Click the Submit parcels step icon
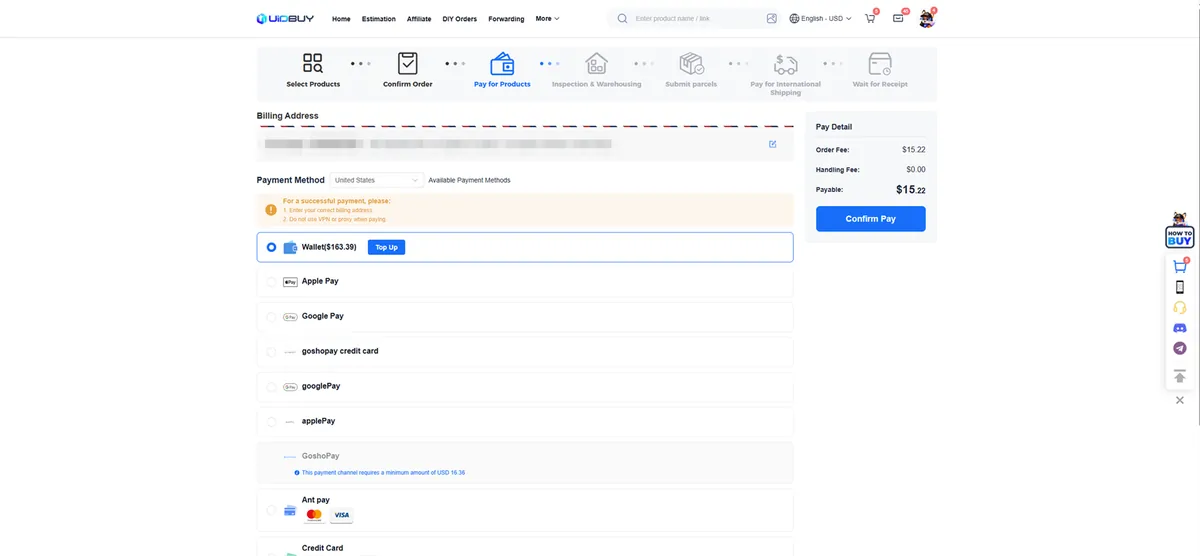 [x=691, y=64]
